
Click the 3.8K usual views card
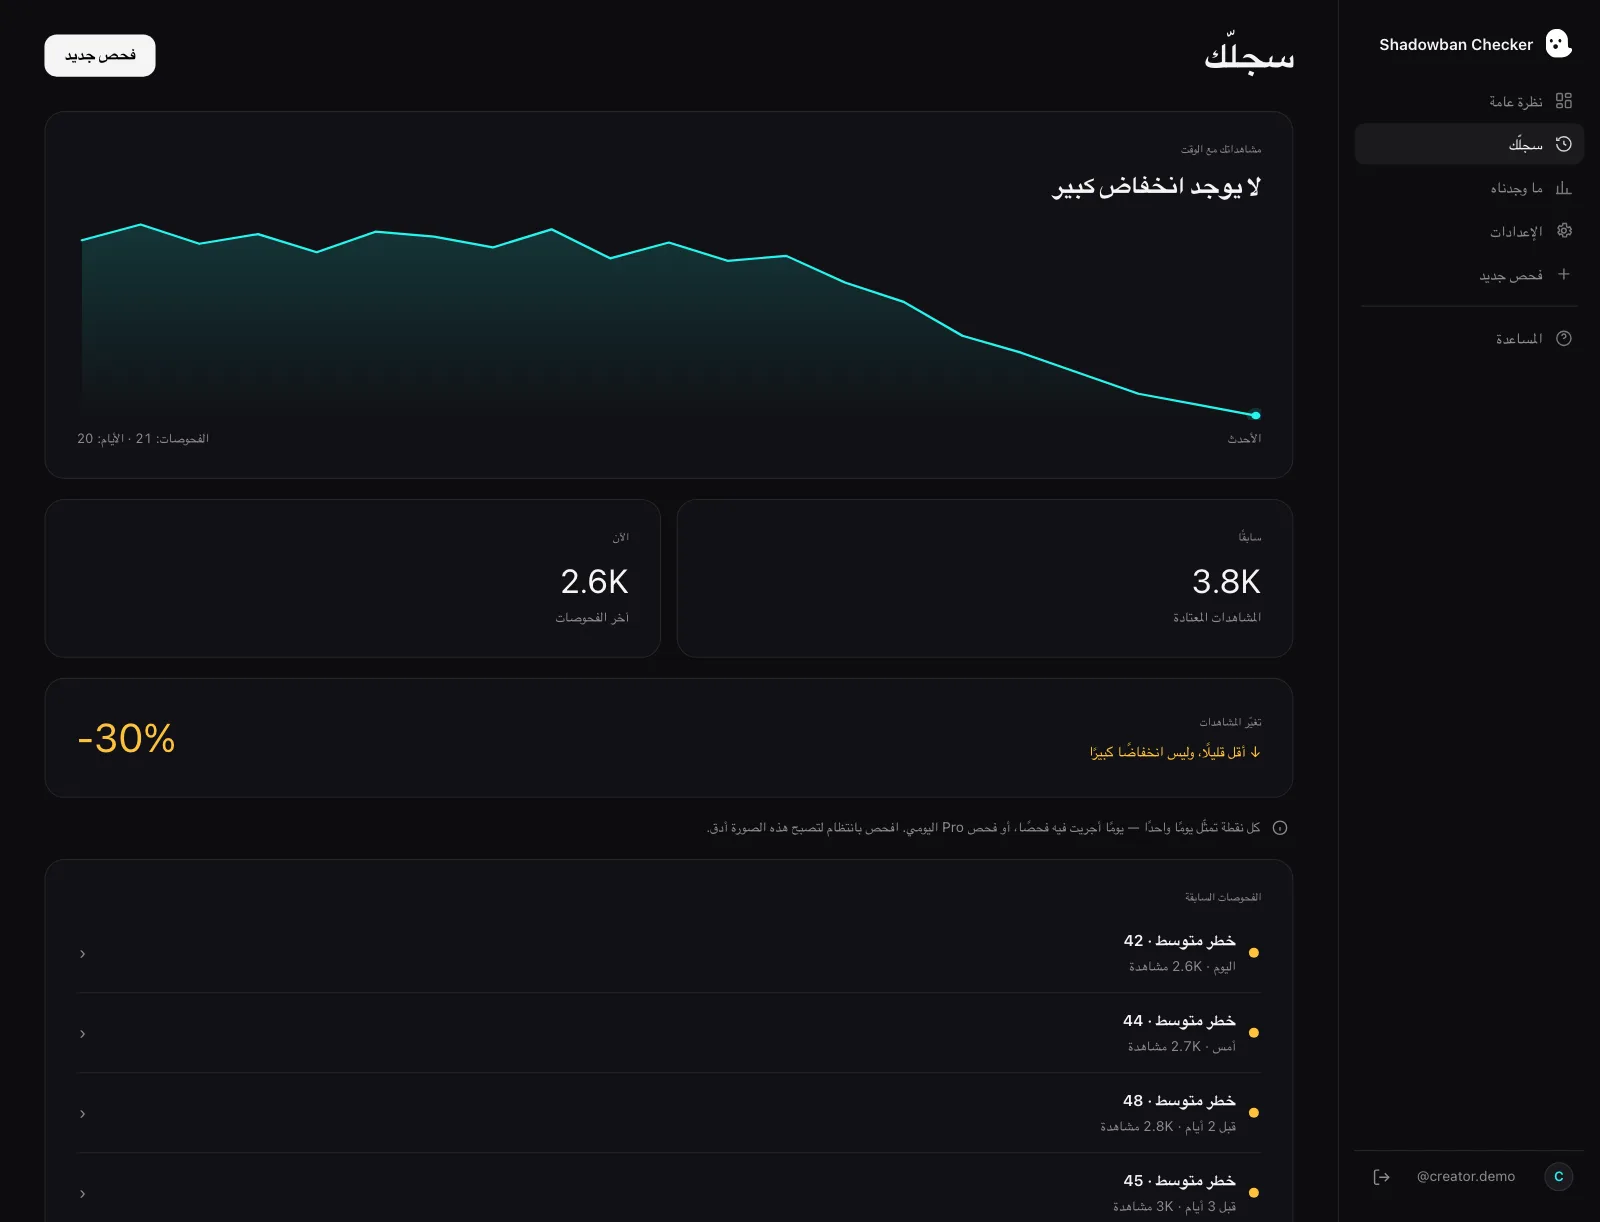point(985,578)
